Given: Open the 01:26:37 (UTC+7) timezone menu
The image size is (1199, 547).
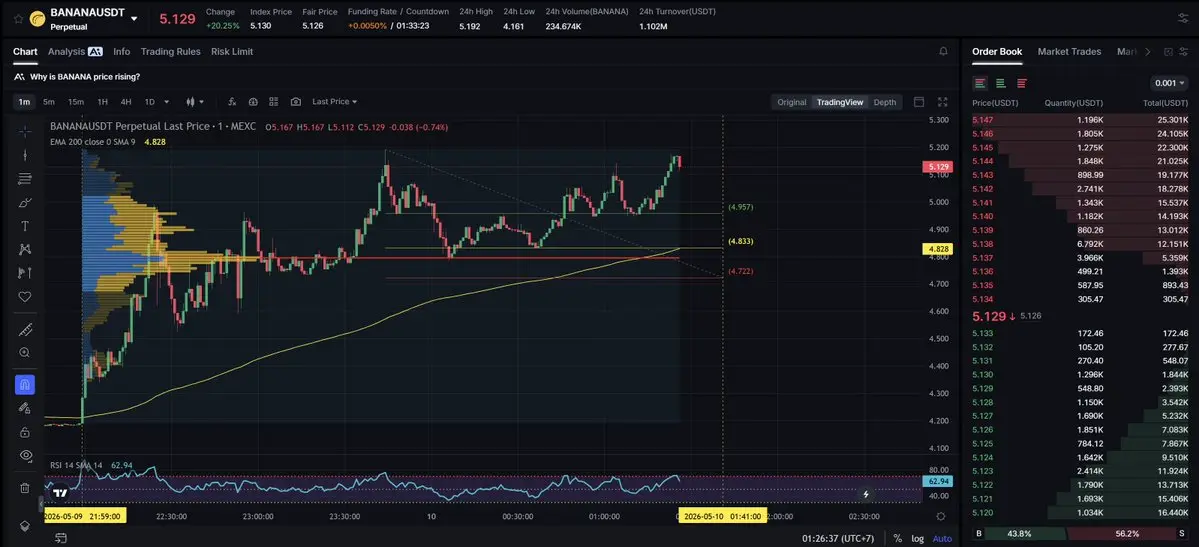Looking at the screenshot, I should pos(838,539).
